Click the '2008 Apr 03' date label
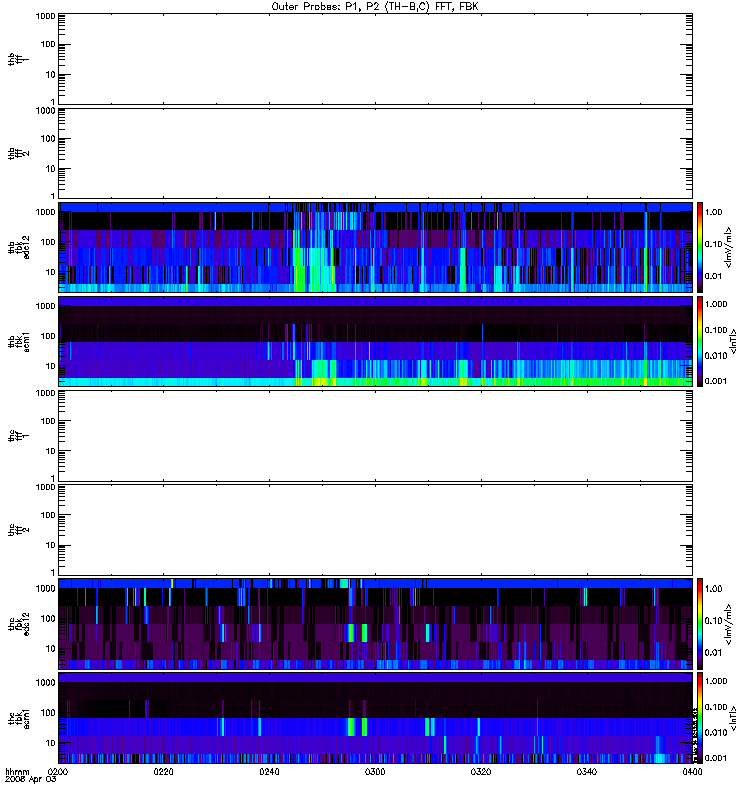This screenshot has height=800, width=750. (x=30, y=779)
